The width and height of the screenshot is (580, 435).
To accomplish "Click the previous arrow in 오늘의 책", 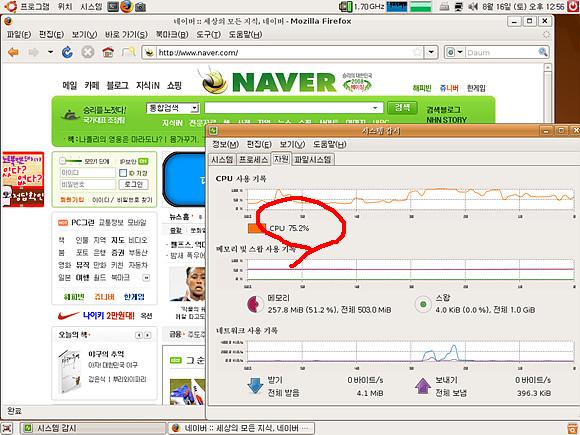I will coord(139,335).
